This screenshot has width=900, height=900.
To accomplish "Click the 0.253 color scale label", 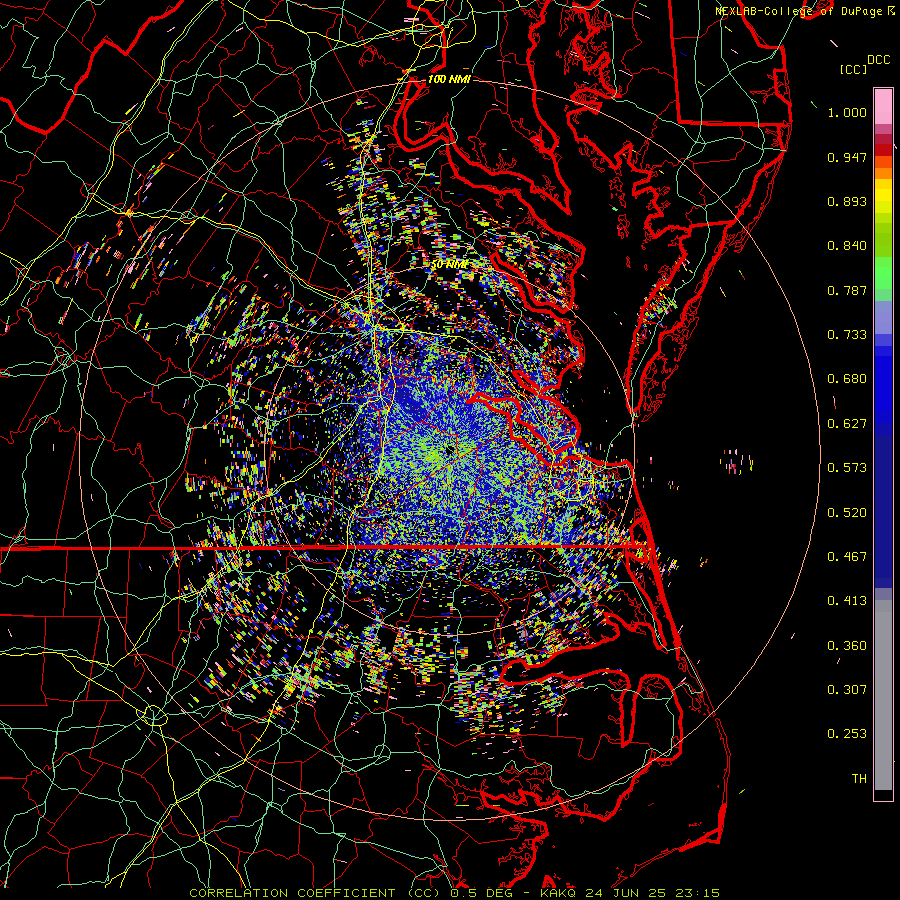I will tap(847, 734).
